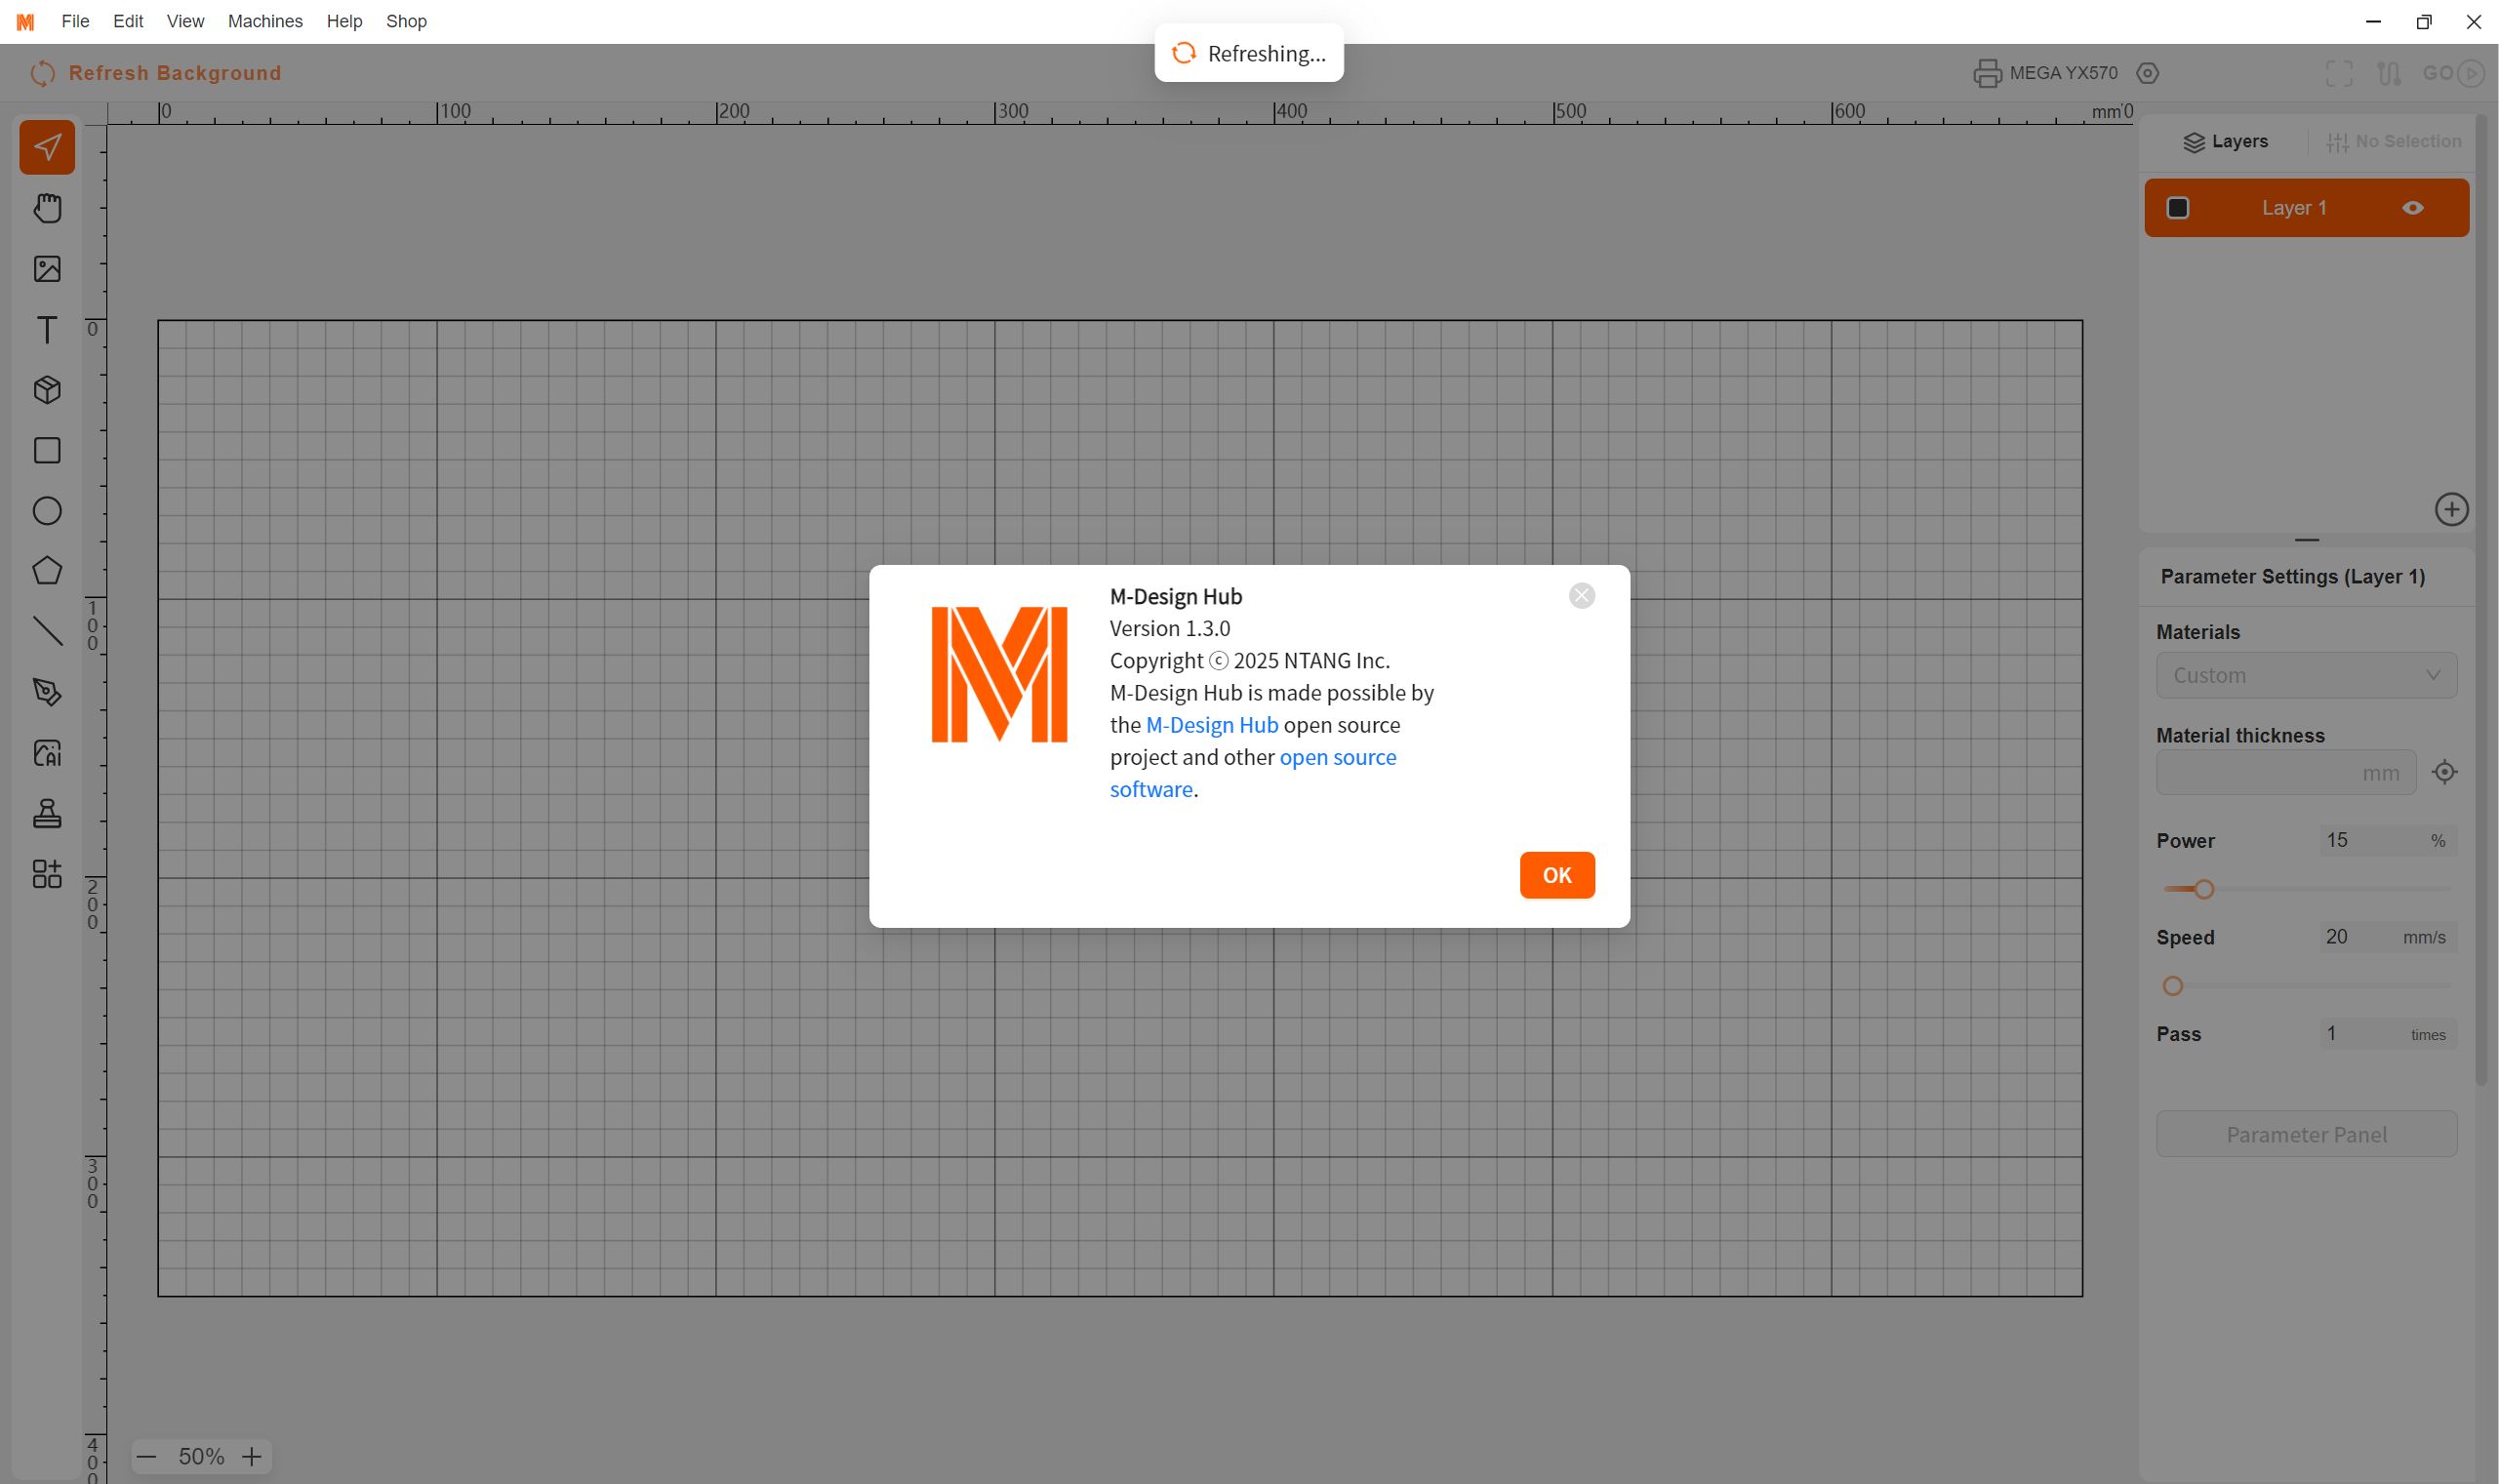This screenshot has height=1484, width=2499.
Task: Click the Refresh Background icon
Action: 42,73
